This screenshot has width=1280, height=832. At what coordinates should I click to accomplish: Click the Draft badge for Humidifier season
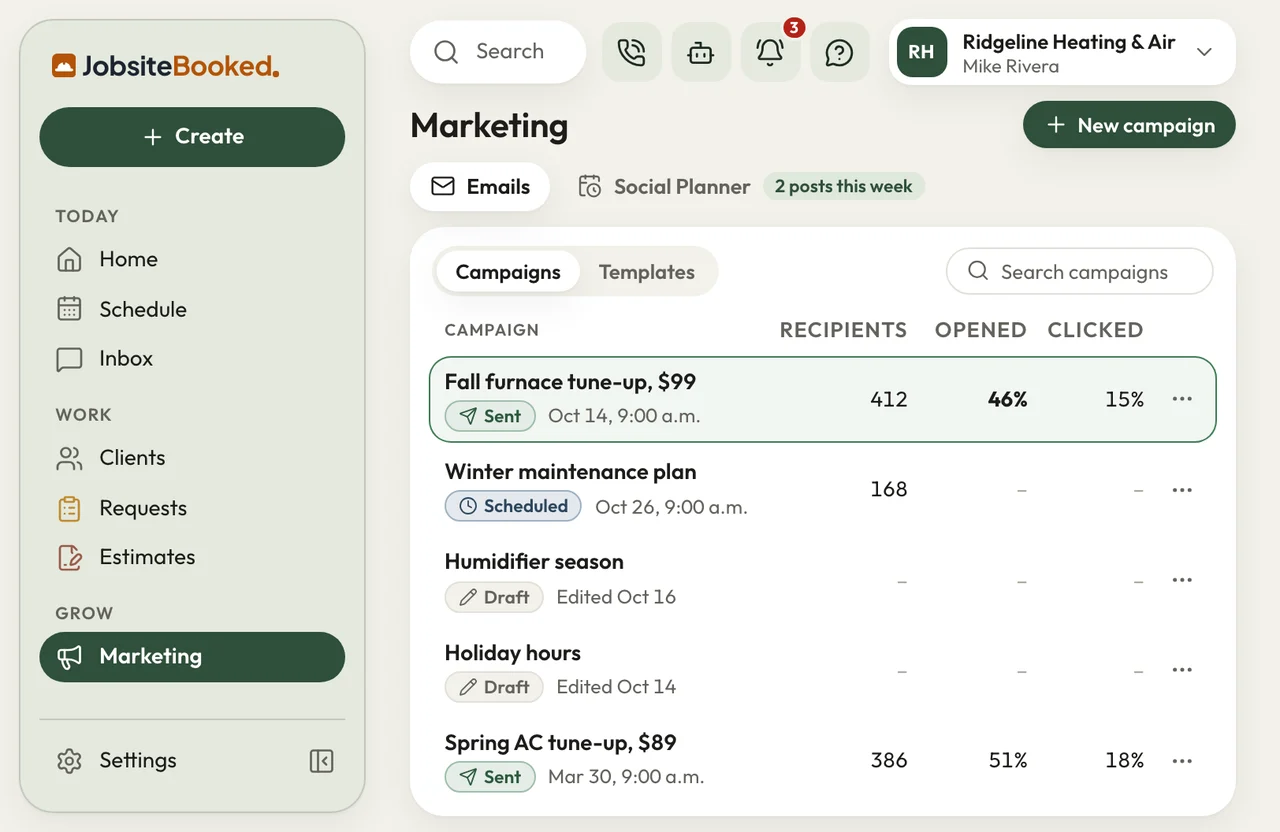click(494, 597)
